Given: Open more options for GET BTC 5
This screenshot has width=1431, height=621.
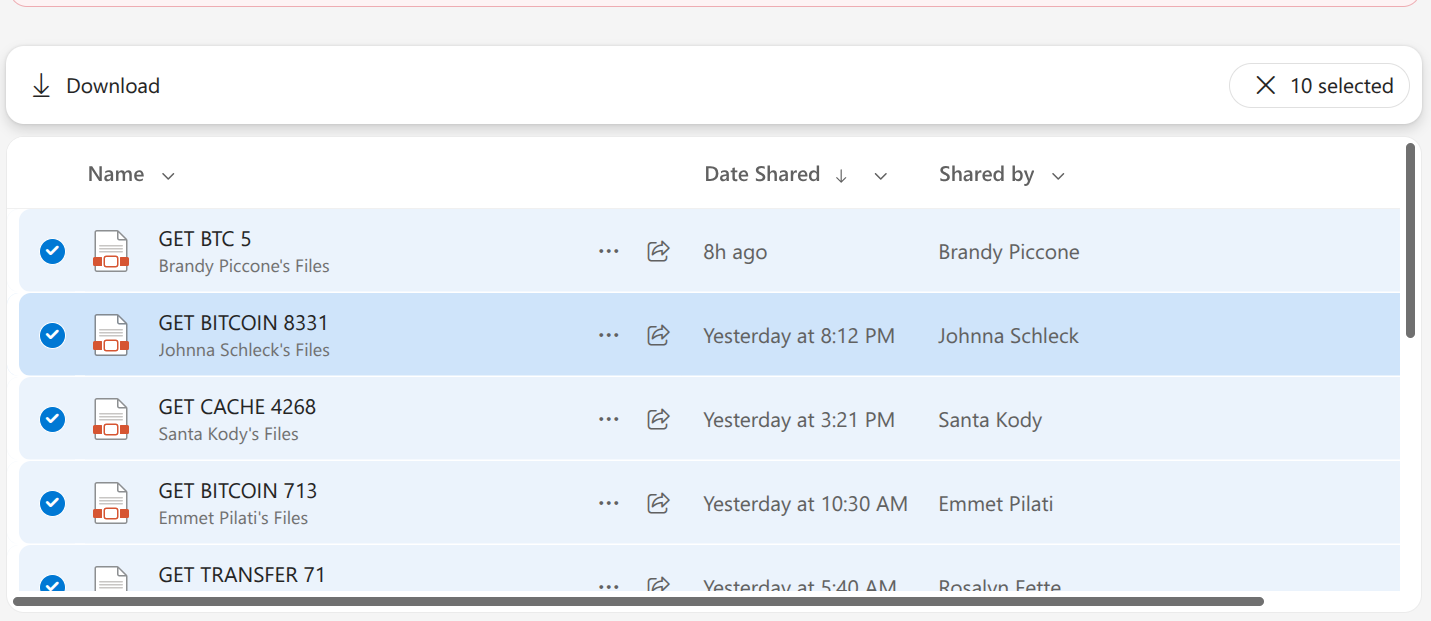Looking at the screenshot, I should (x=609, y=251).
